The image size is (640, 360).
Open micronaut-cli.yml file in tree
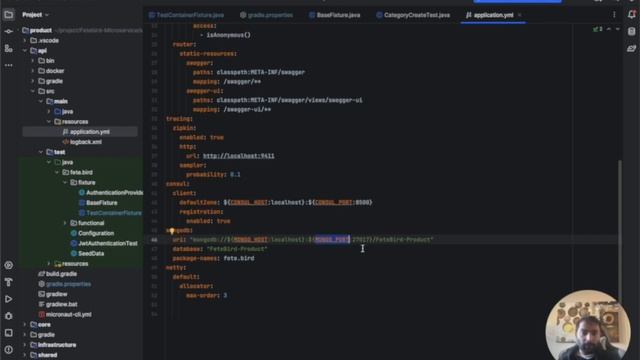[x=69, y=315]
